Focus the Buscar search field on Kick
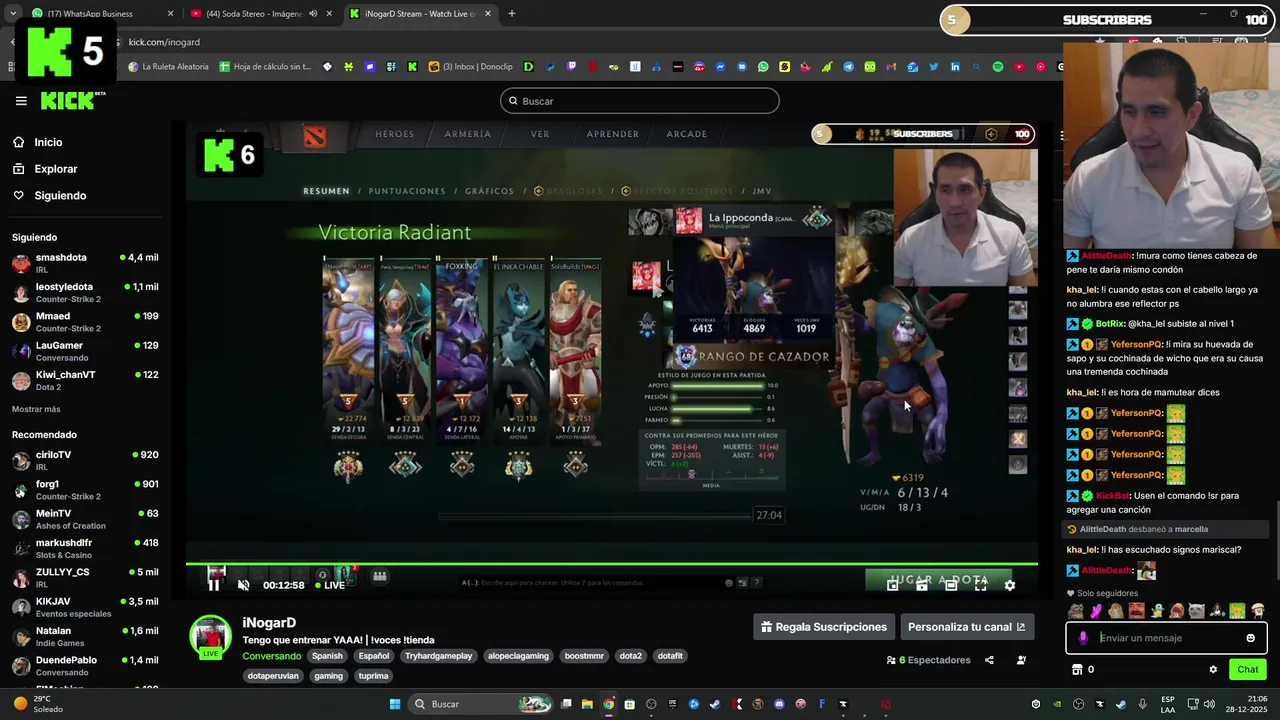 coord(640,101)
